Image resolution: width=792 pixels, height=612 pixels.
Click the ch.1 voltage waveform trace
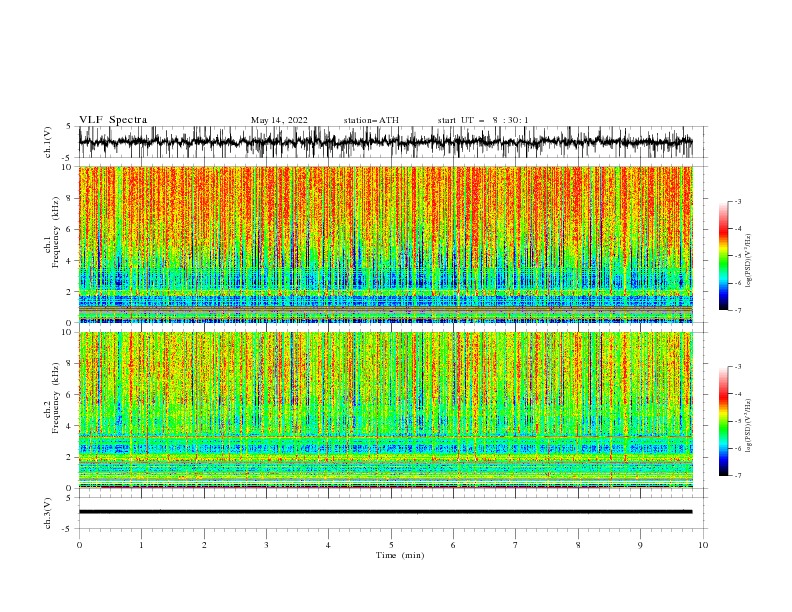point(385,142)
